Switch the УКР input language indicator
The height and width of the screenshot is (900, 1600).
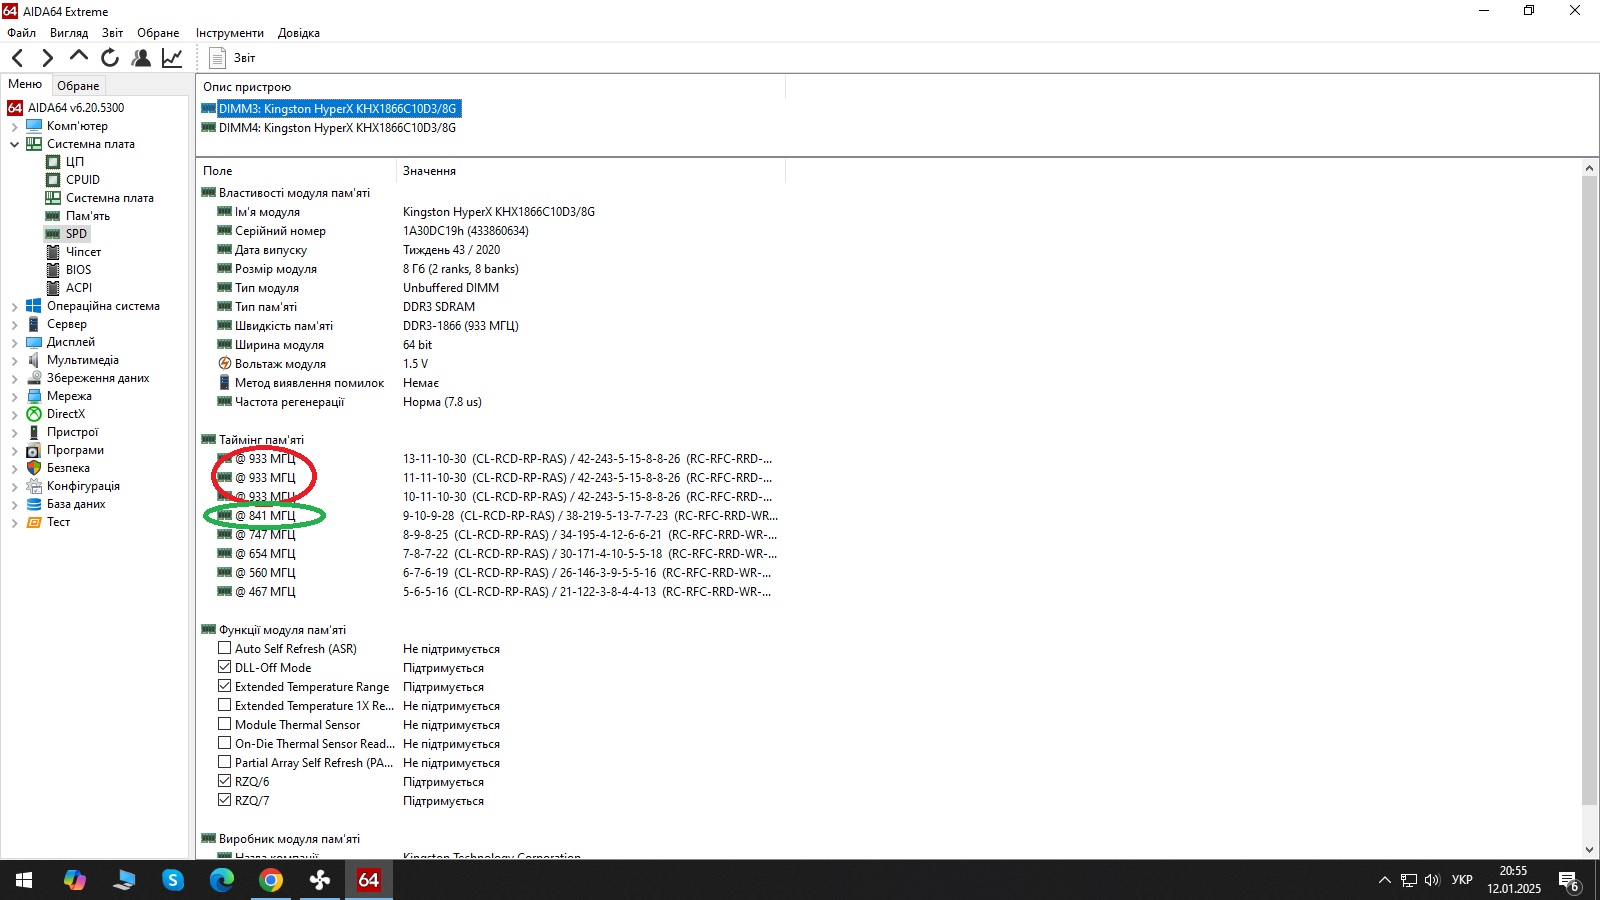tap(1462, 880)
